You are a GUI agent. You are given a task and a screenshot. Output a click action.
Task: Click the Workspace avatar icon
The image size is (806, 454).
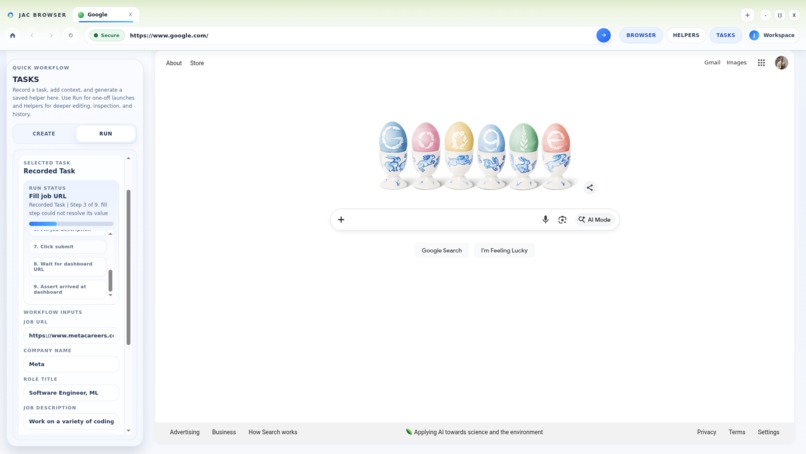click(754, 35)
